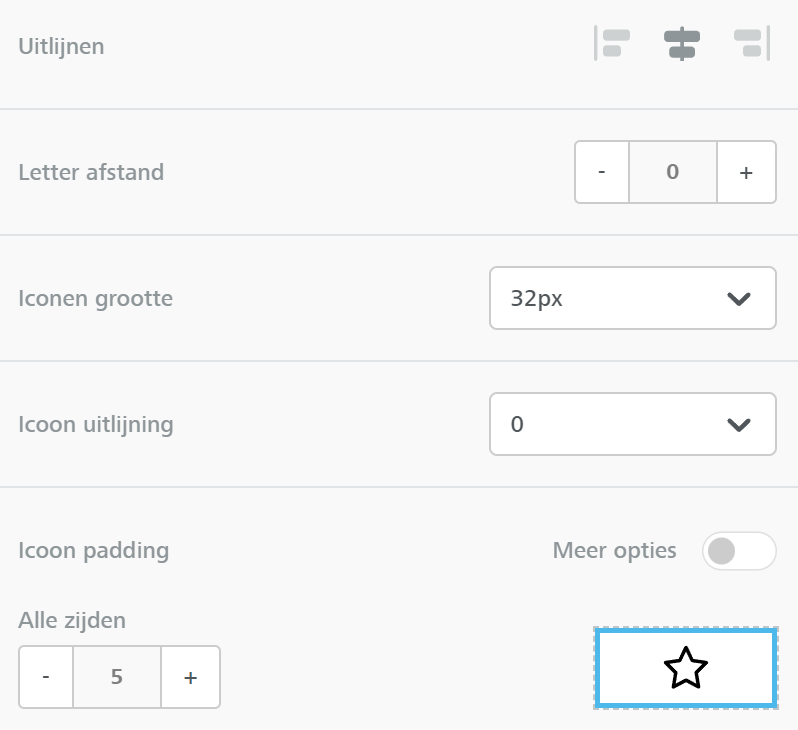Click the Alle zijden label
This screenshot has width=798, height=730.
coord(72,620)
